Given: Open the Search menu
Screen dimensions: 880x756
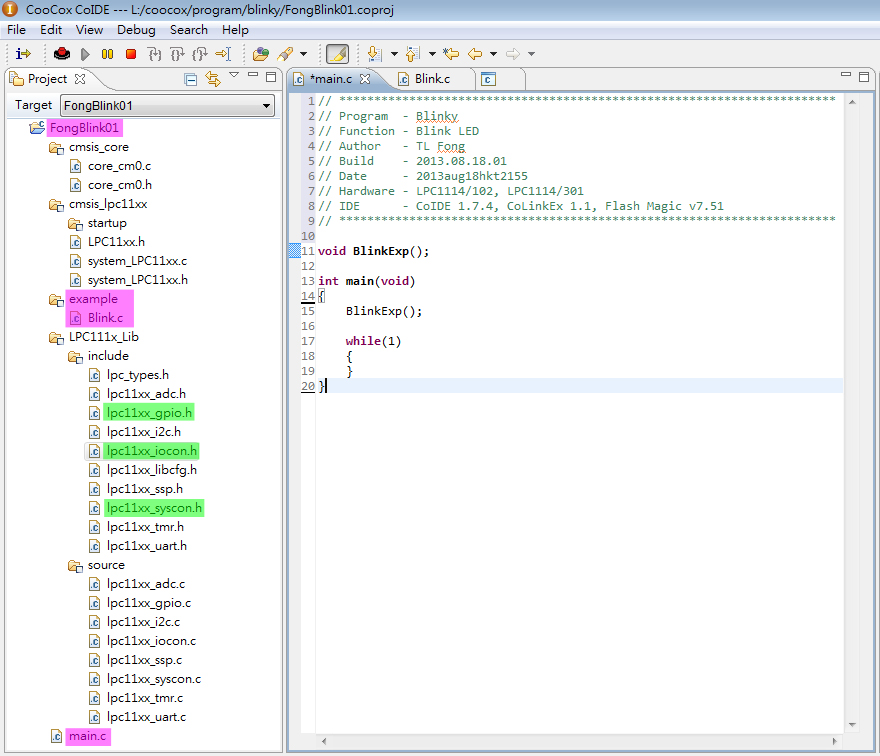Looking at the screenshot, I should pos(189,30).
